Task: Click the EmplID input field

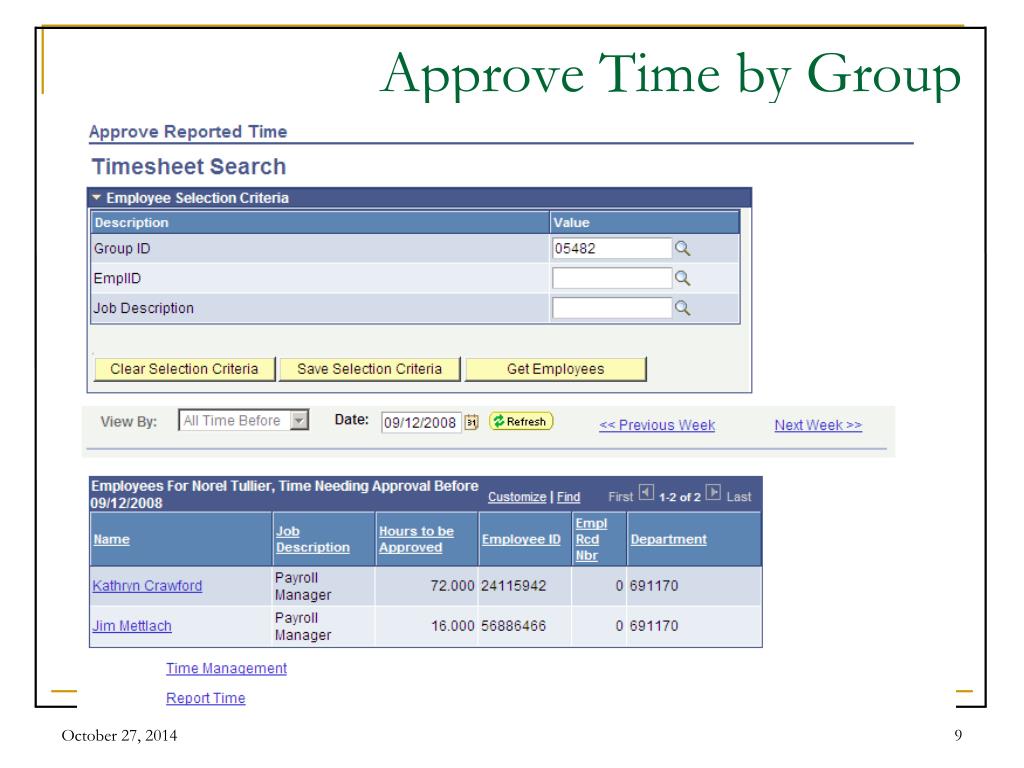Action: 612,278
